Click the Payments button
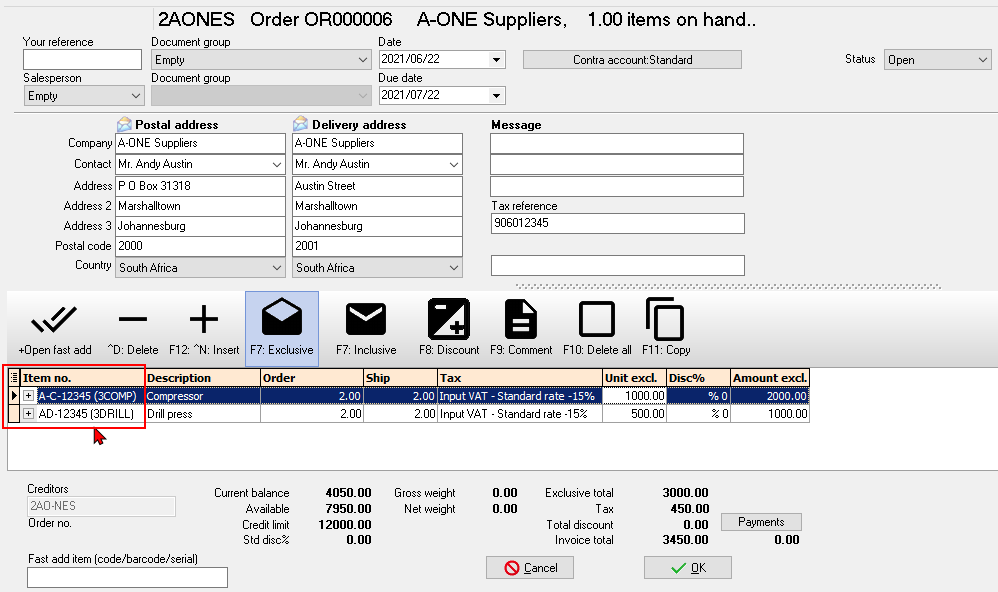Viewport: 998px width, 592px height. (761, 522)
